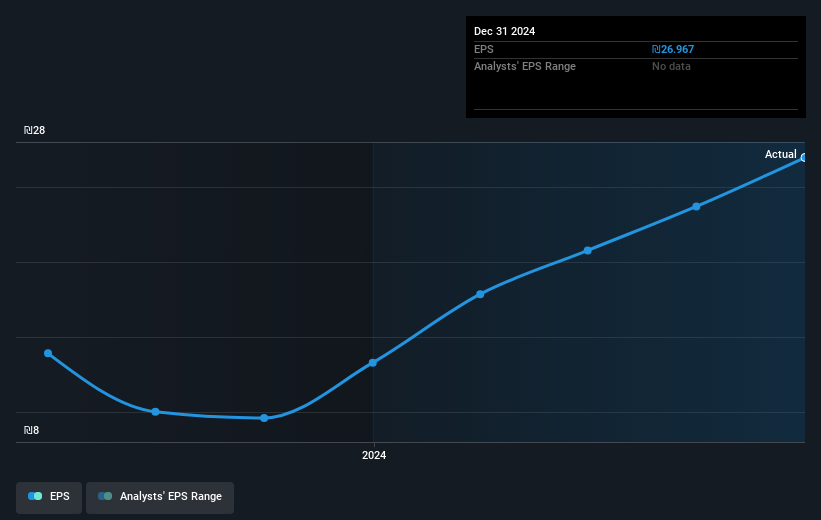Click the Actual endpoint data marker

[x=804, y=158]
